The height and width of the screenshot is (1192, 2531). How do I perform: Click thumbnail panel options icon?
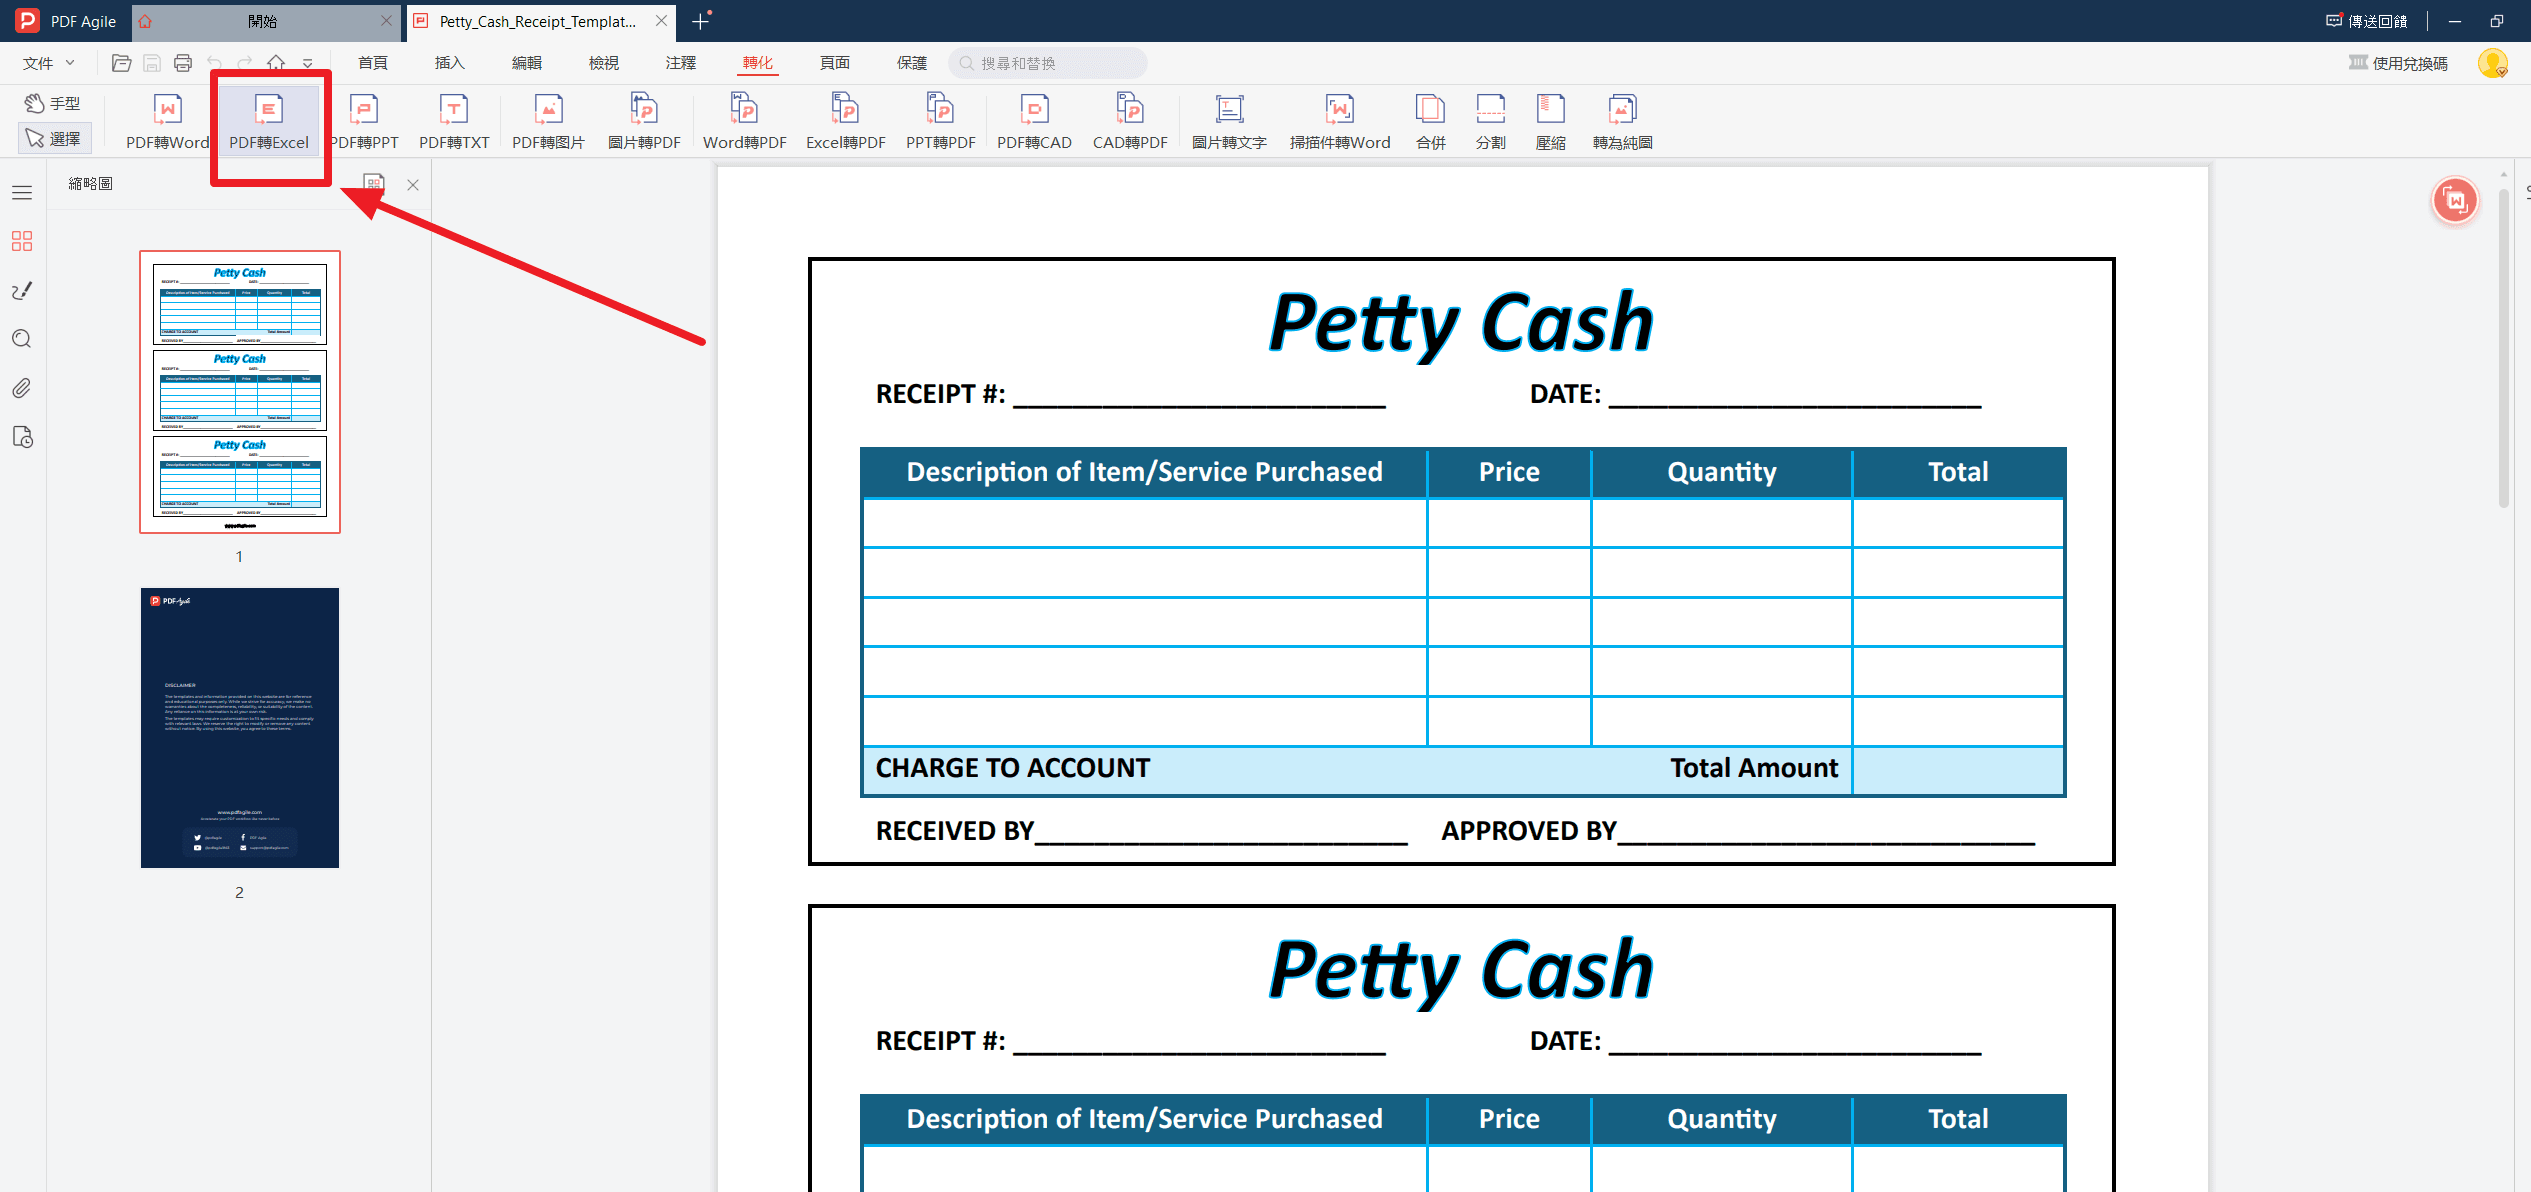click(374, 184)
